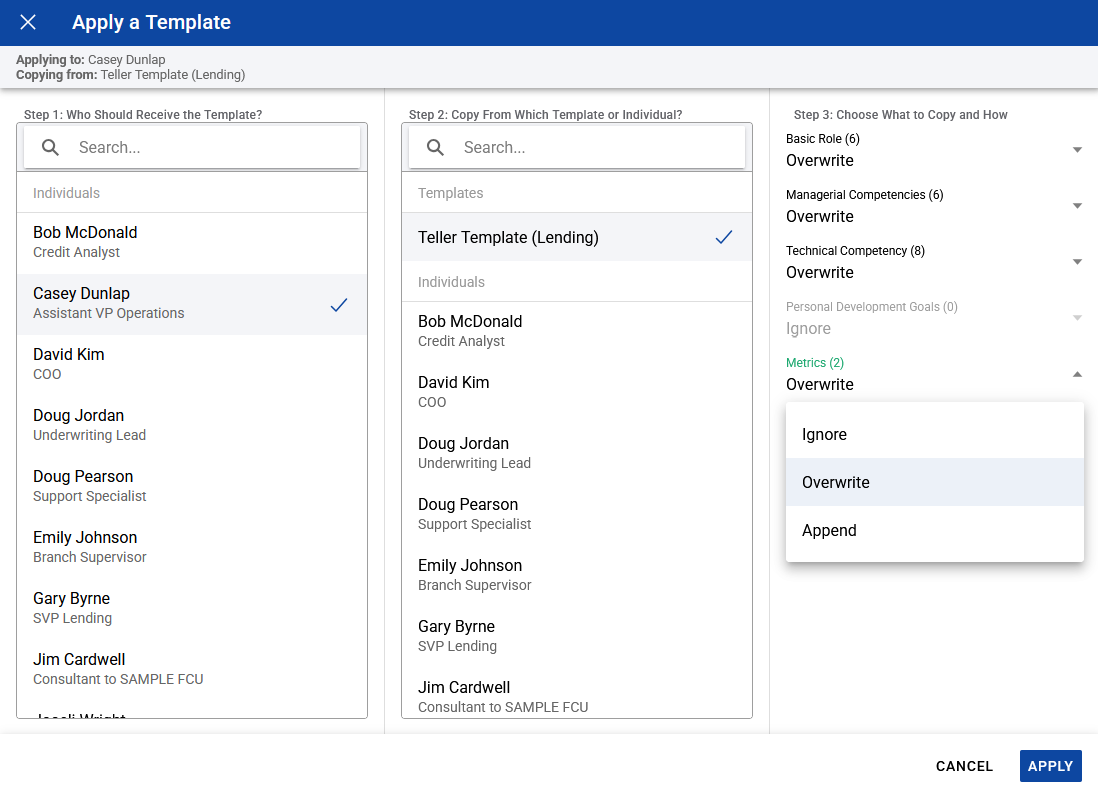Choose Overwrite in the Metrics menu
This screenshot has height=796, width=1098.
935,482
